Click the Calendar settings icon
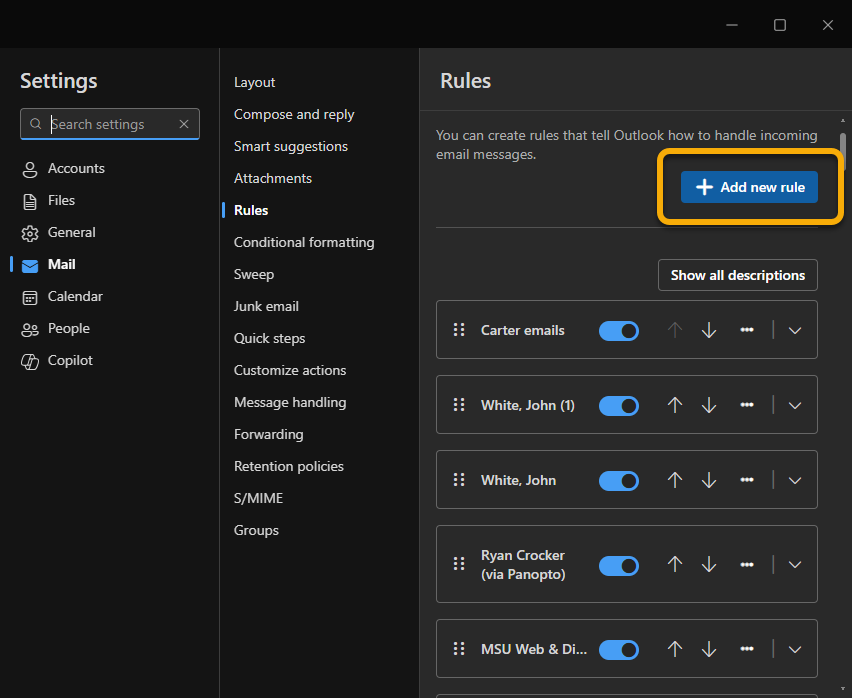The height and width of the screenshot is (698, 852). point(29,296)
